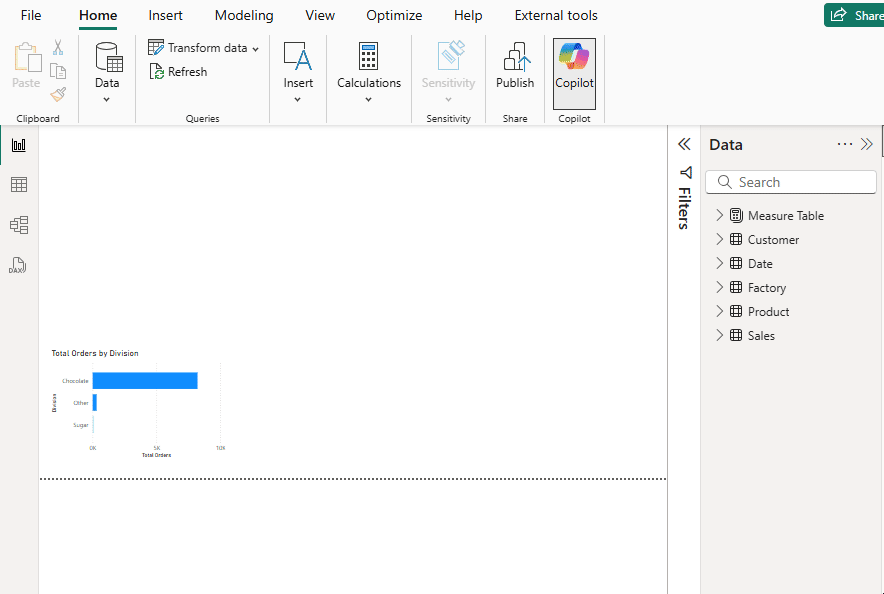Open DAX query view in sidebar
The width and height of the screenshot is (884, 594).
[17, 265]
